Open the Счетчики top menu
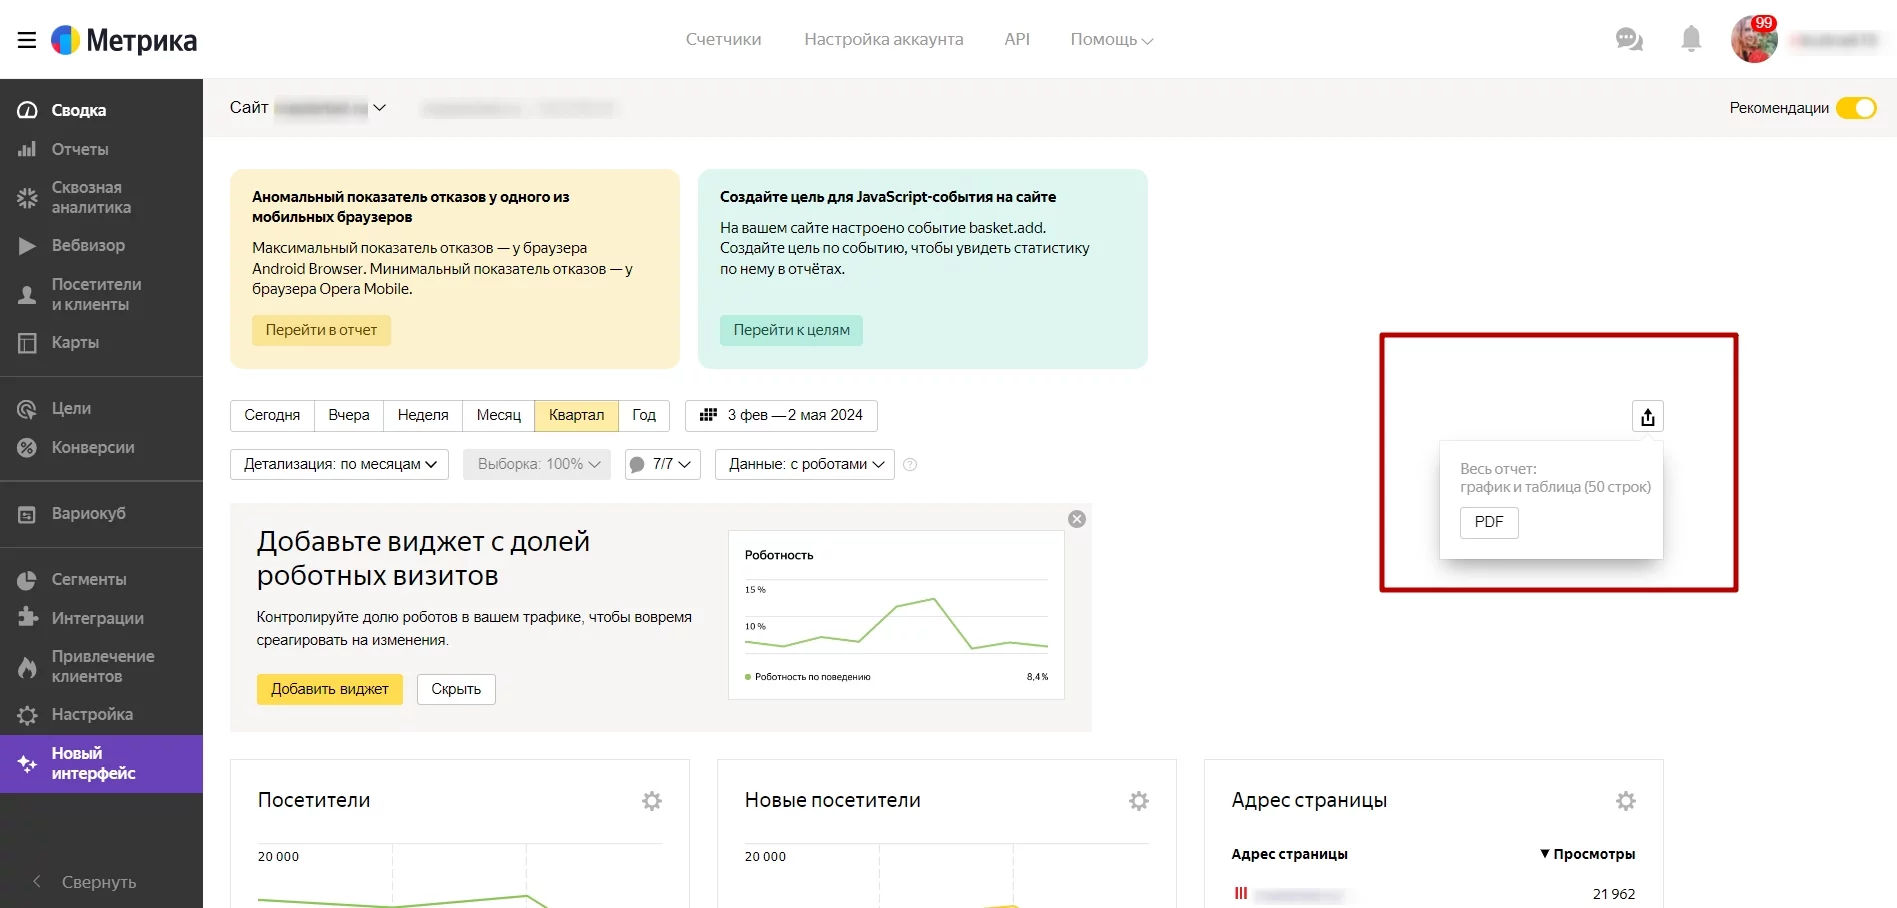This screenshot has width=1897, height=908. click(723, 39)
